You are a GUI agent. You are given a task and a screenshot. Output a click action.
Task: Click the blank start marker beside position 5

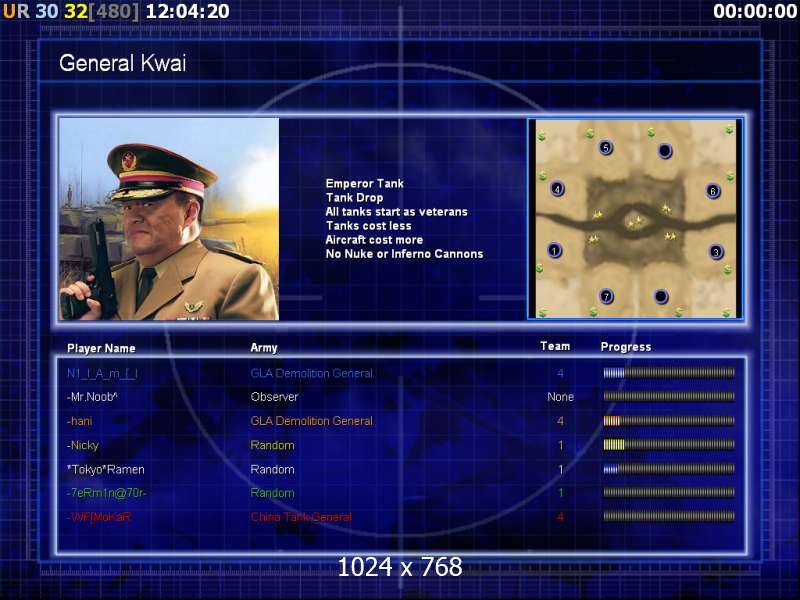click(665, 151)
